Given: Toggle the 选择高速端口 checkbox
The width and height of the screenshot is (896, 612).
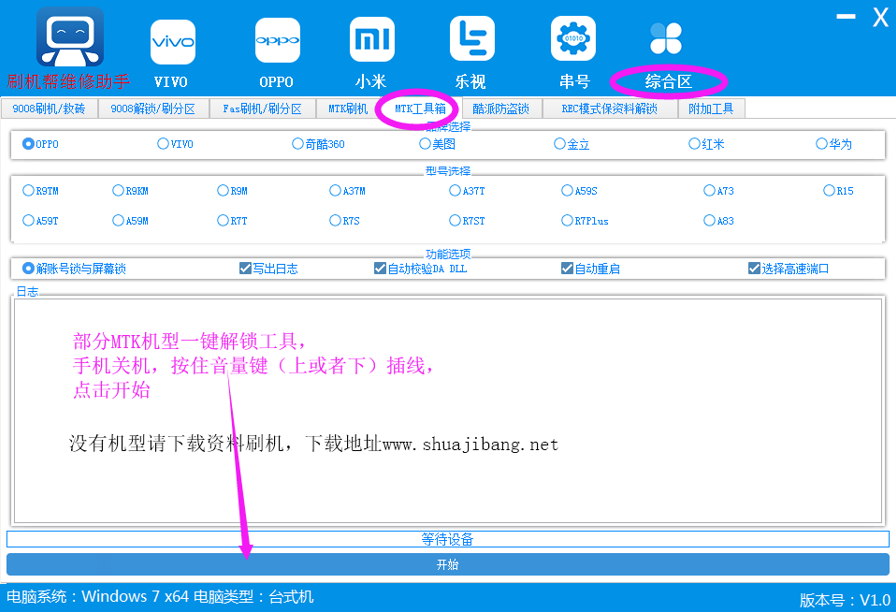Looking at the screenshot, I should click(754, 269).
